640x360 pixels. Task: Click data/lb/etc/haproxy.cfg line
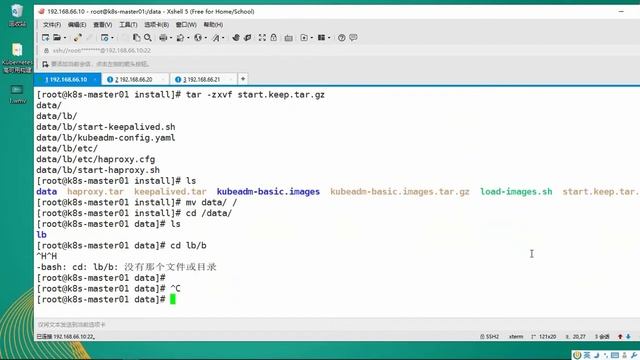click(x=96, y=159)
